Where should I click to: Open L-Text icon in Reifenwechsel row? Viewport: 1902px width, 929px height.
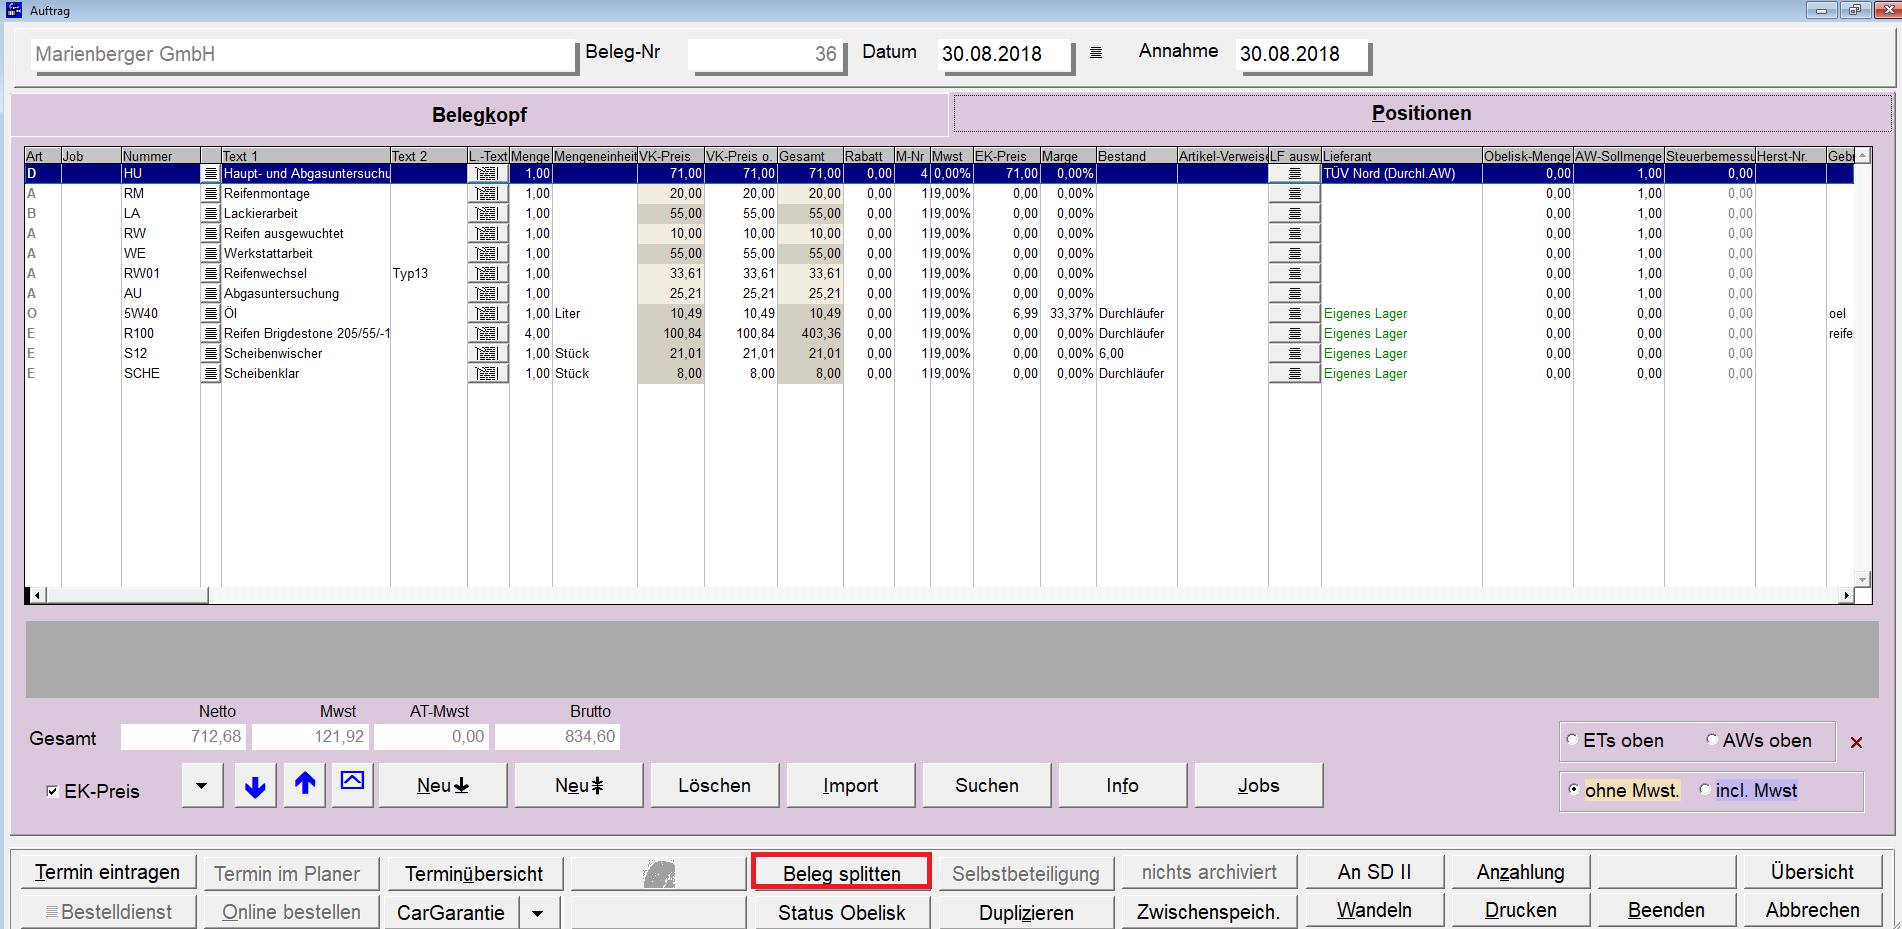pyautogui.click(x=488, y=274)
